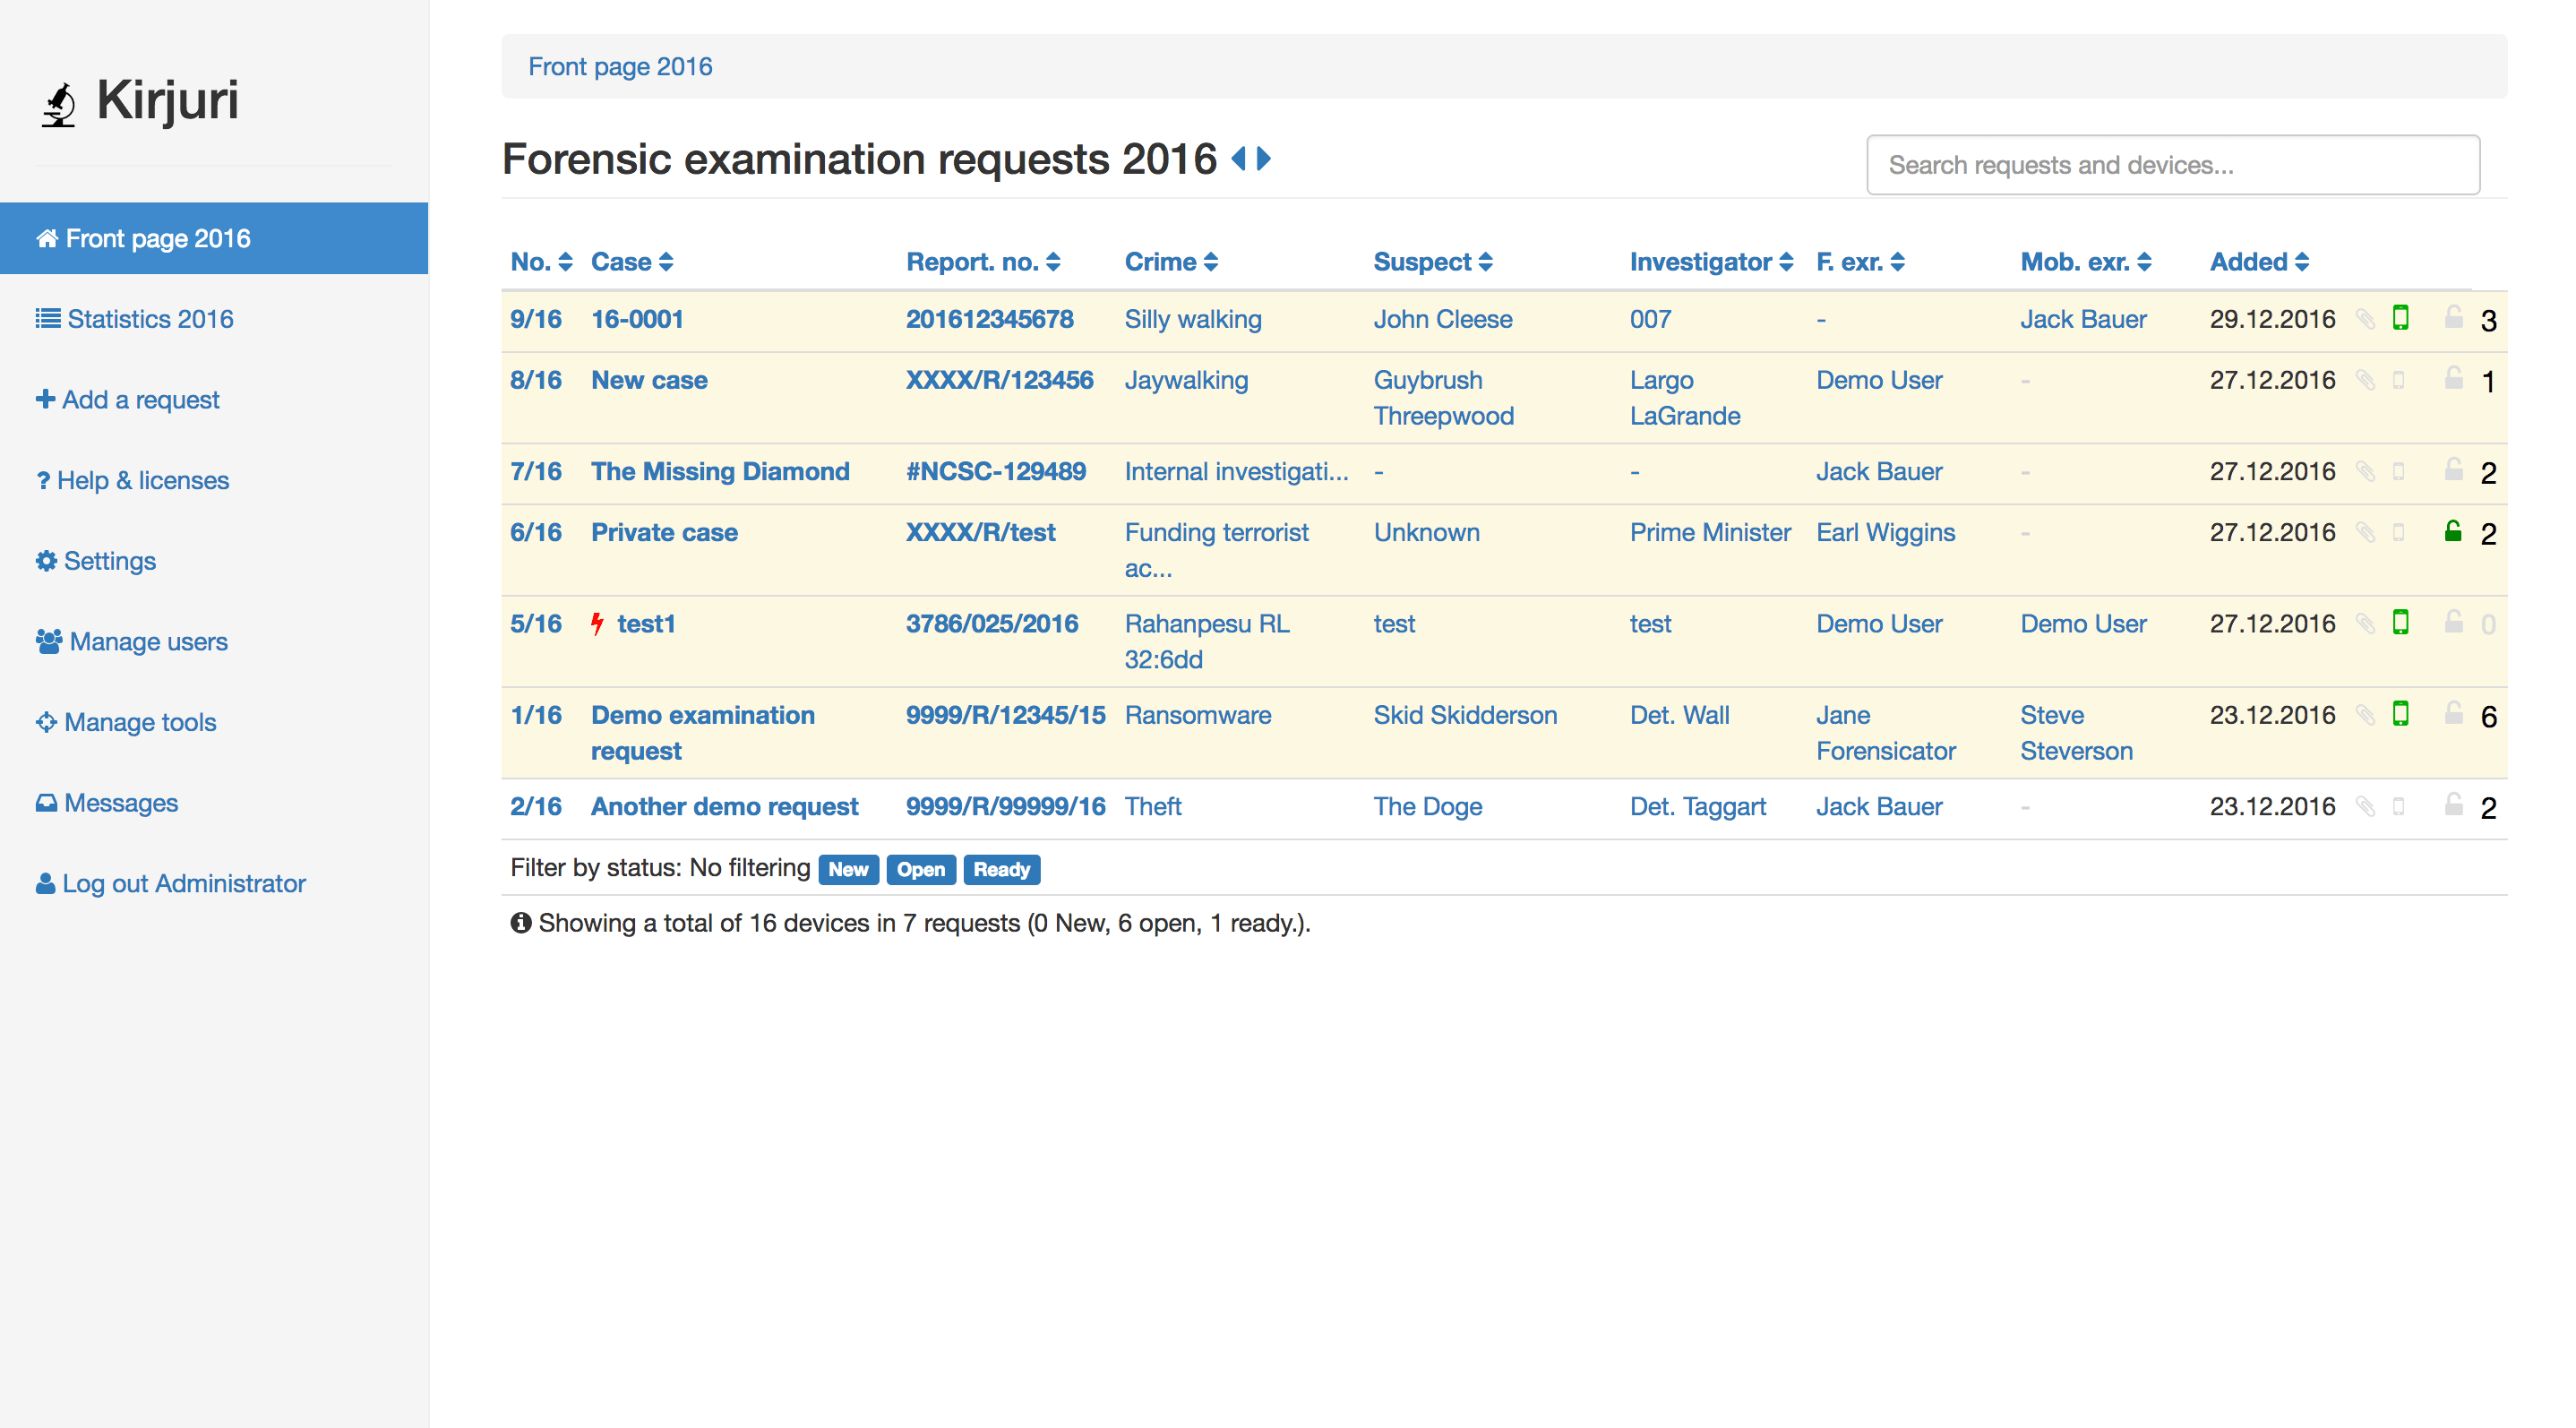This screenshot has height=1428, width=2576.
Task: Click the search requests and devices field
Action: click(2172, 165)
